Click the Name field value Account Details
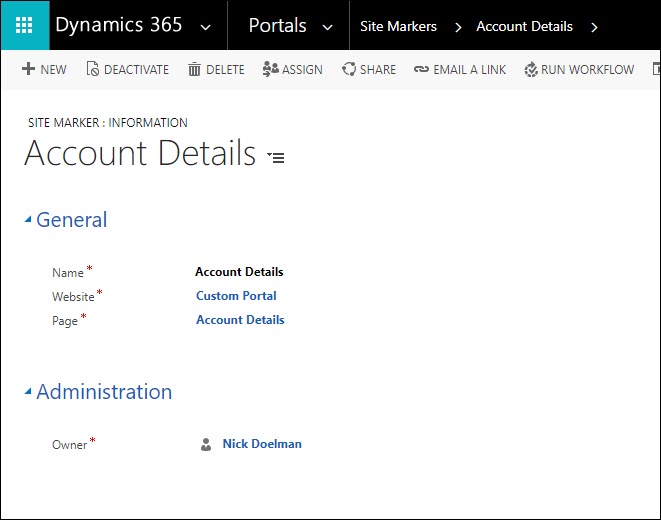The width and height of the screenshot is (661, 520). point(239,272)
